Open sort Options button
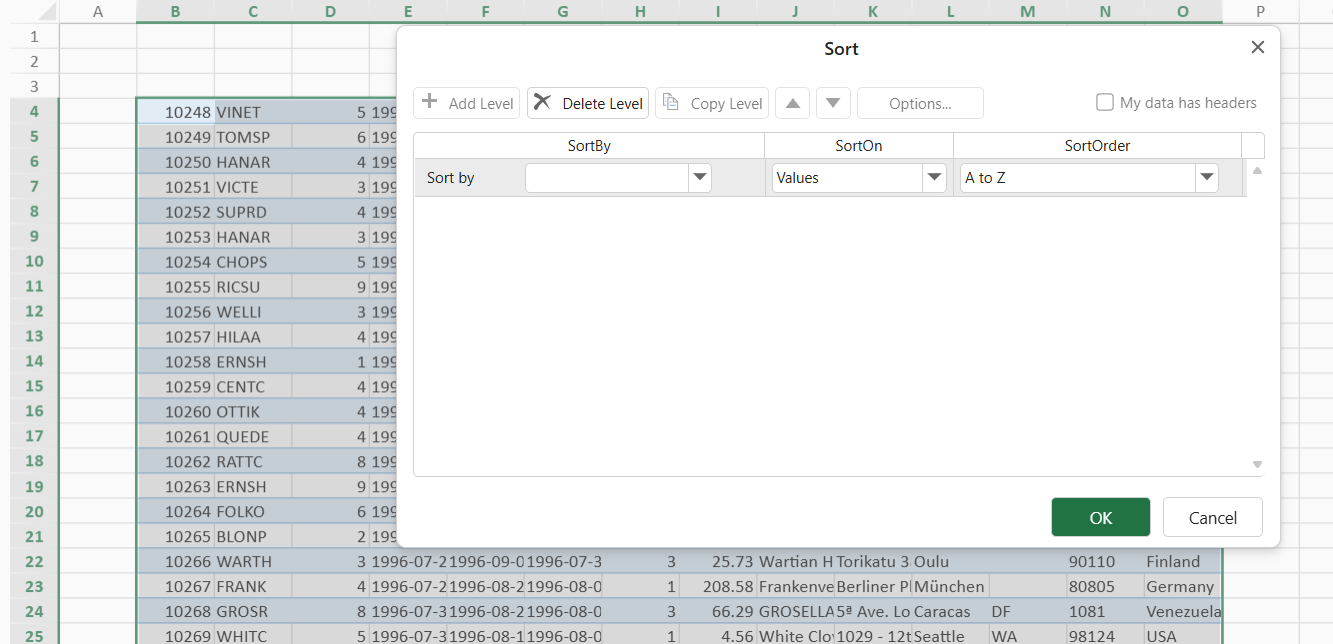 click(x=920, y=103)
